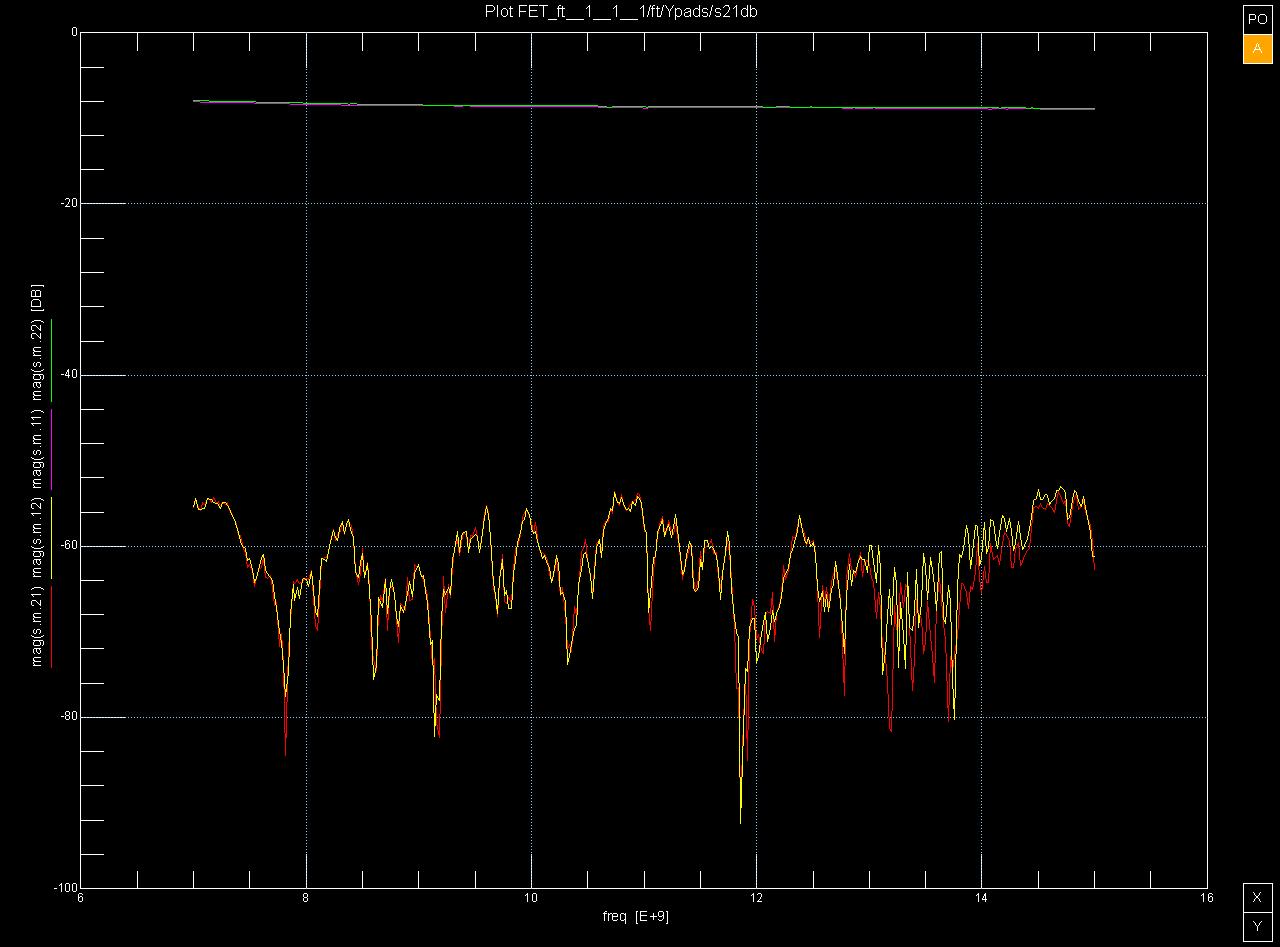Click the 14 x-axis tick label
The height and width of the screenshot is (947, 1280).
click(982, 897)
